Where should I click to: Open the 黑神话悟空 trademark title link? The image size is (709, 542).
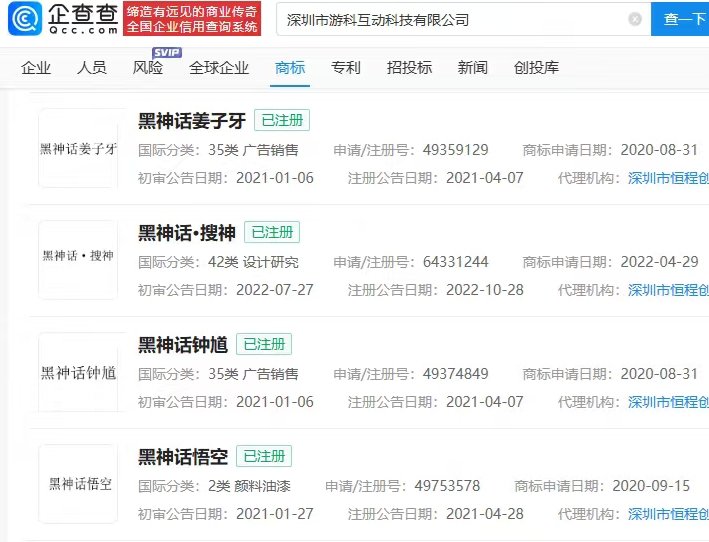pos(183,457)
